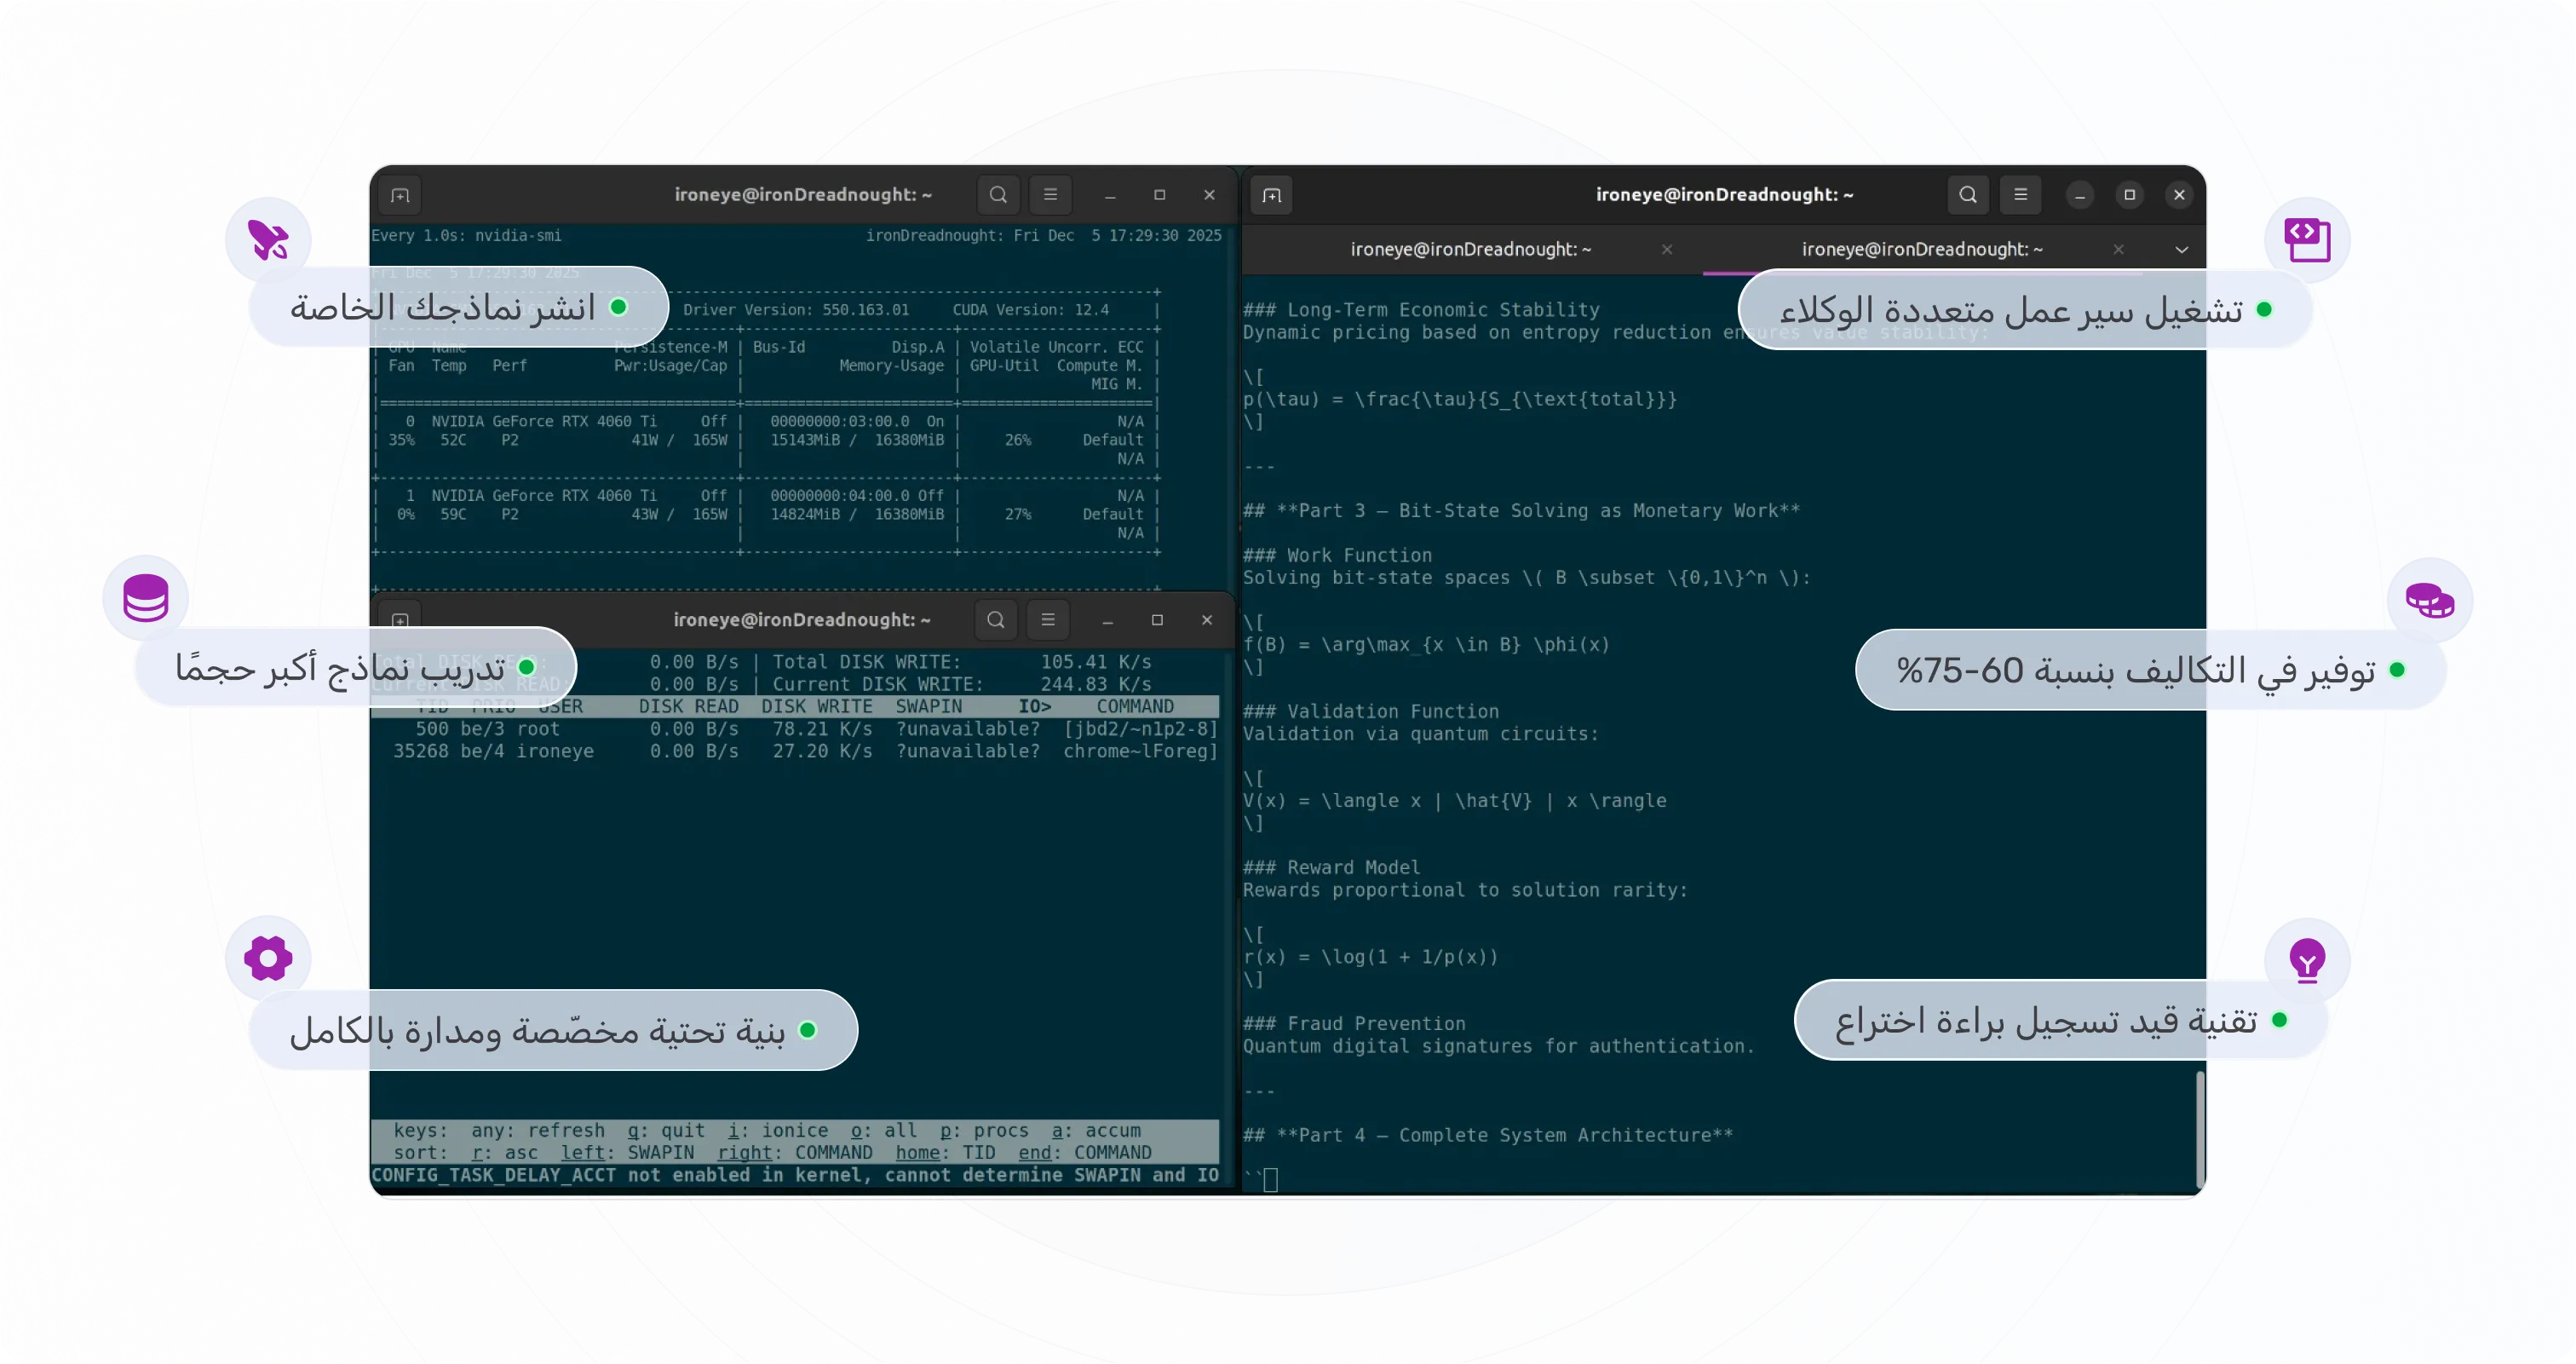Open a new tab in the nvidia-smi terminal

click(399, 195)
